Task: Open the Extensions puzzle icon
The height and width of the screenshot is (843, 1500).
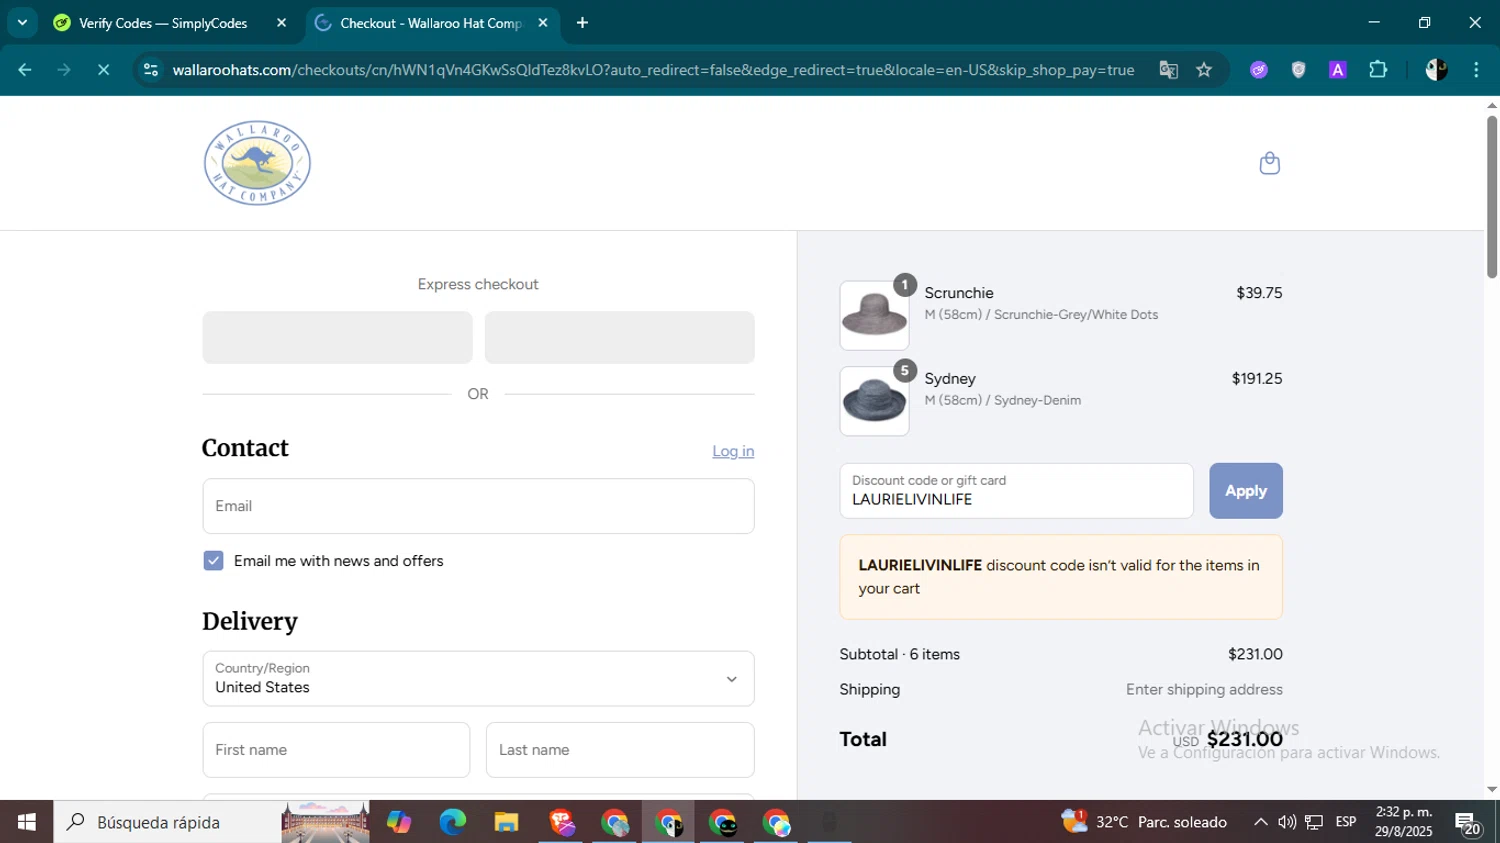Action: click(x=1378, y=70)
